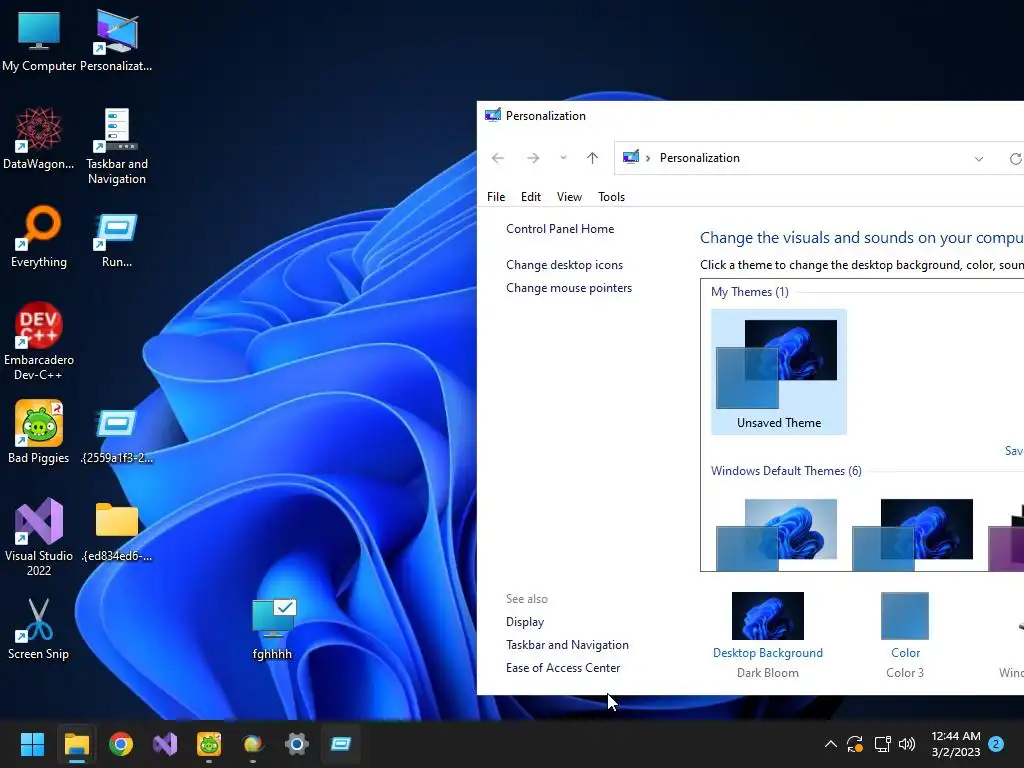Open Color settings showing Color 3
Viewport: 1024px width, 768px height.
tap(904, 635)
